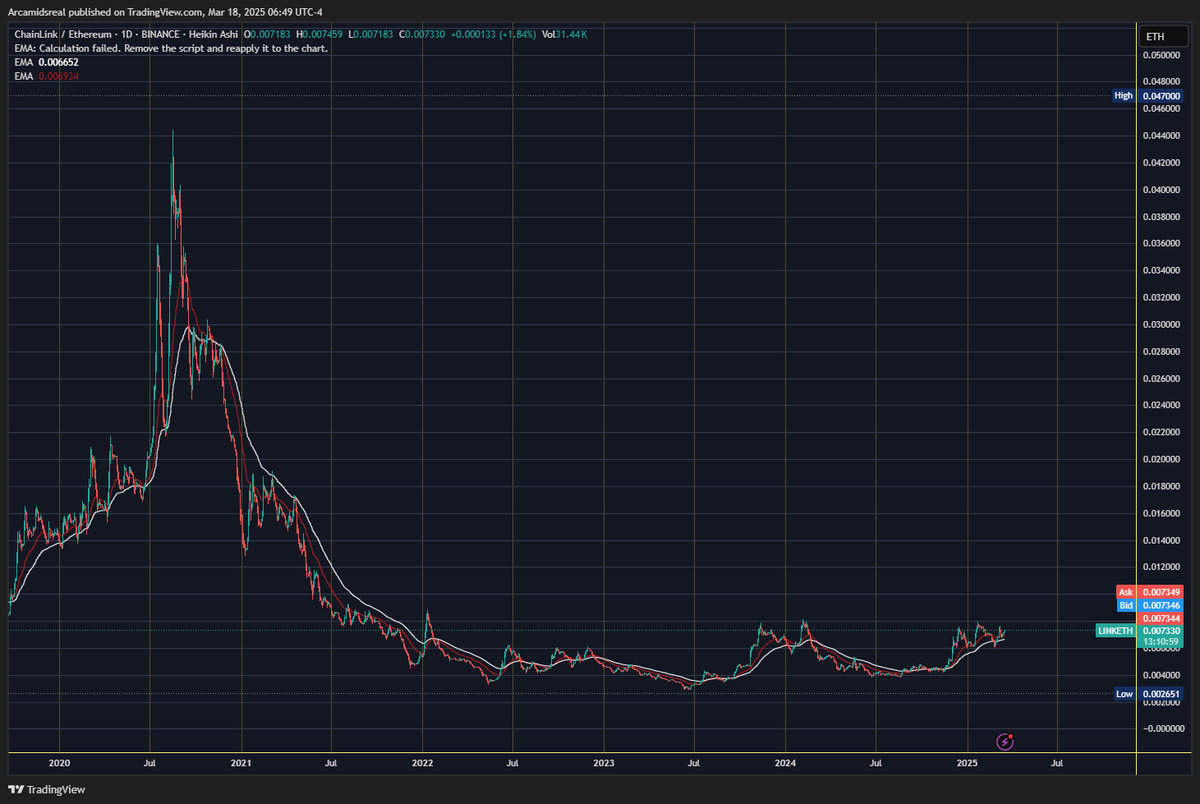1200x804 pixels.
Task: Click the 0.050000 price axis label
Action: tap(1164, 55)
